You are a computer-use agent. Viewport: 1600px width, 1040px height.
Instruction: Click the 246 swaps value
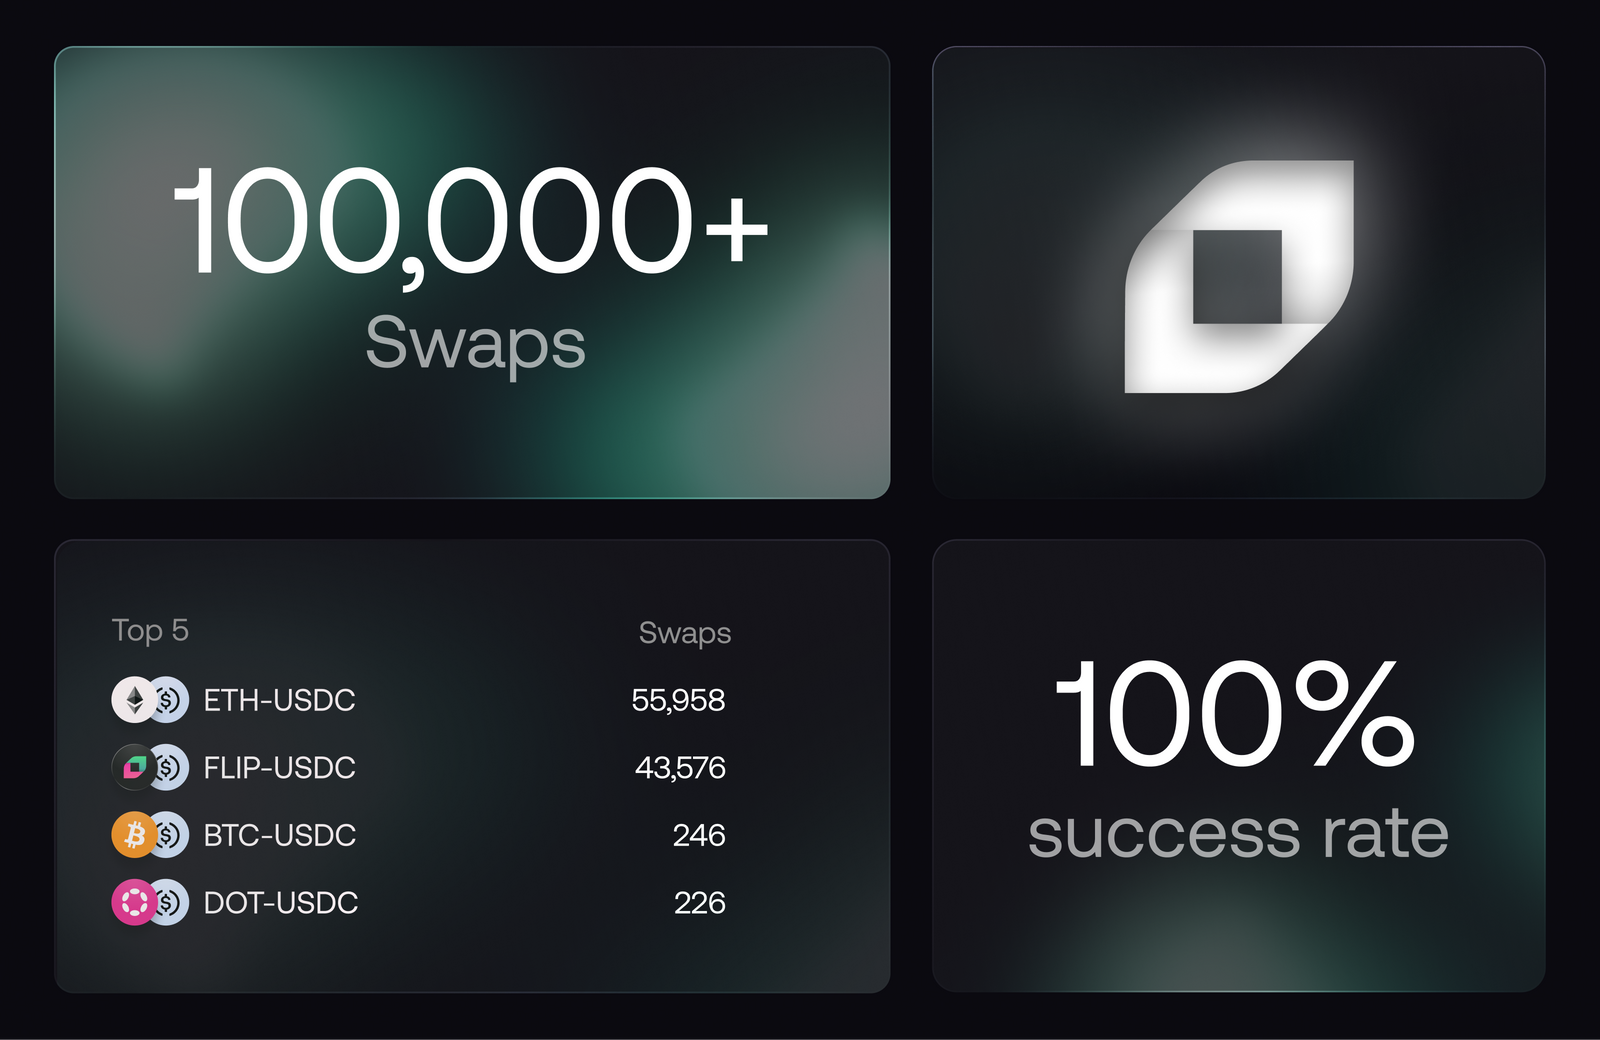click(699, 835)
